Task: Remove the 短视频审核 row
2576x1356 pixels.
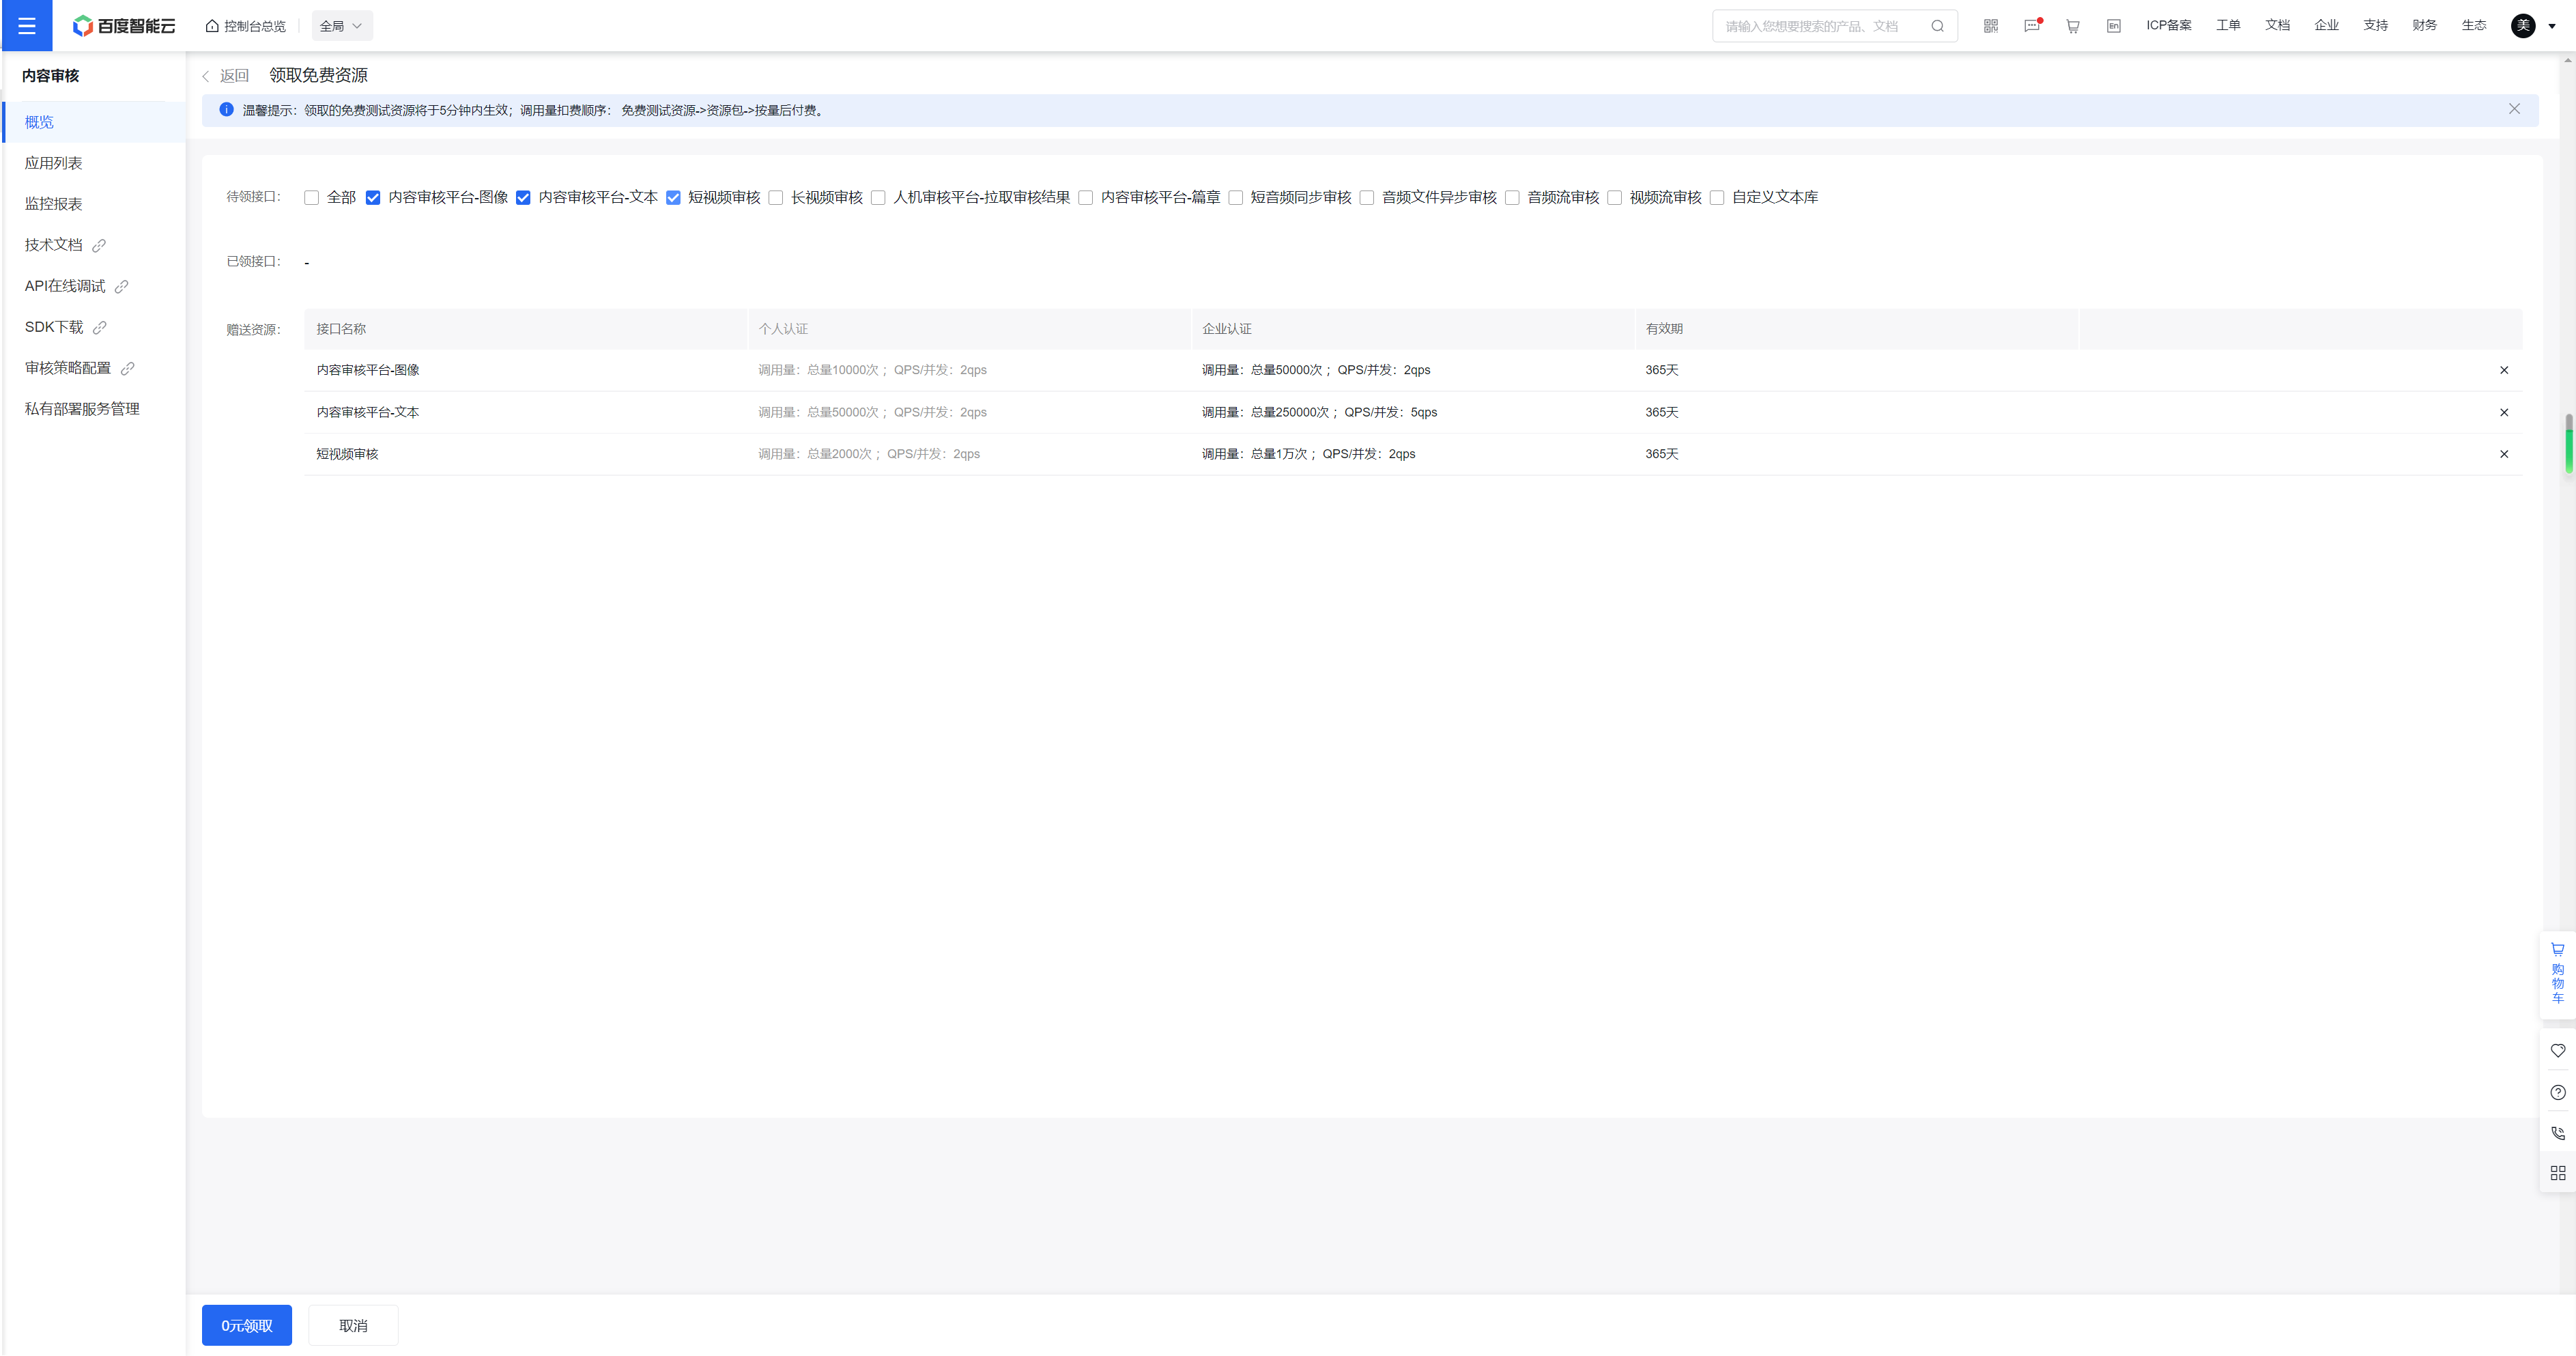Action: [2504, 454]
